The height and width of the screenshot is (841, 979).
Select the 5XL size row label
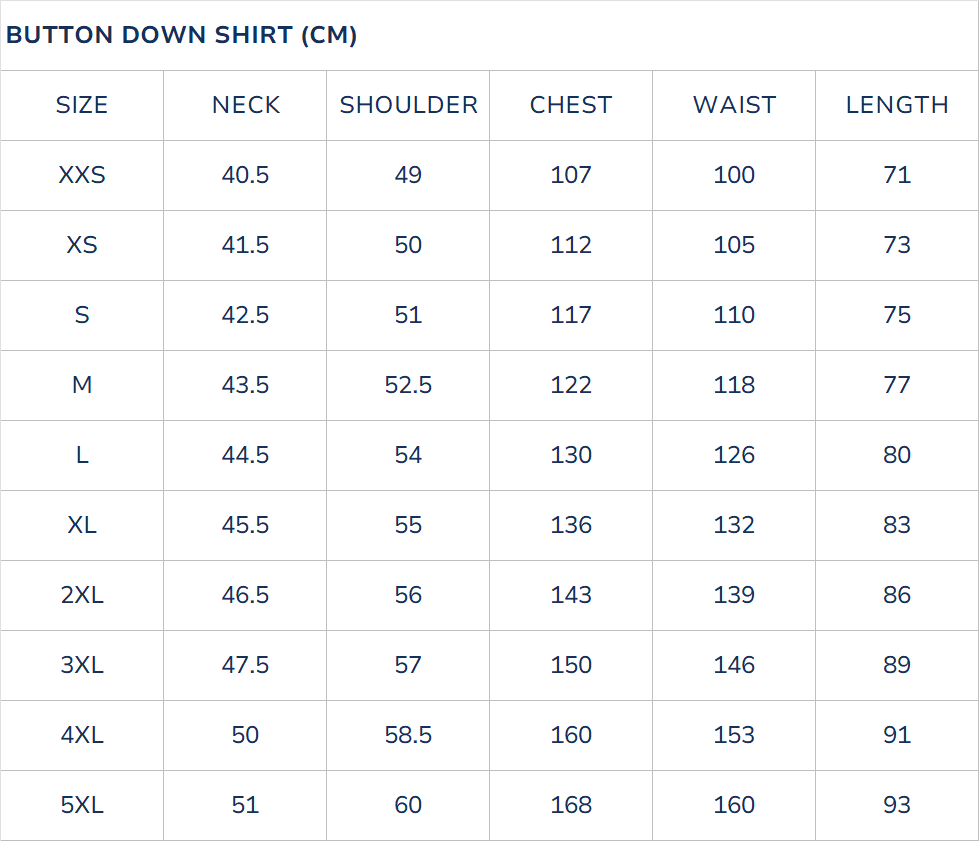[x=82, y=805]
